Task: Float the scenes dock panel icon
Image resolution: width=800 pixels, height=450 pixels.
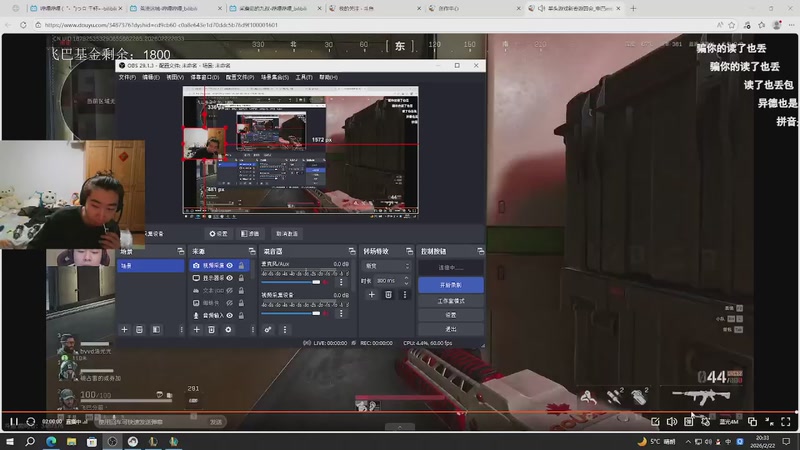Action: click(181, 251)
